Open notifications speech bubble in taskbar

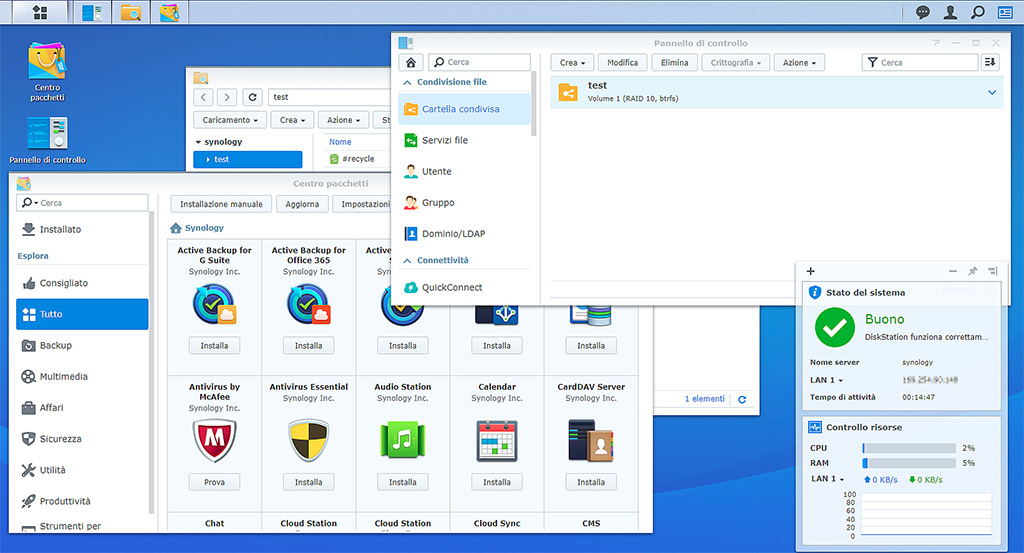click(x=923, y=12)
